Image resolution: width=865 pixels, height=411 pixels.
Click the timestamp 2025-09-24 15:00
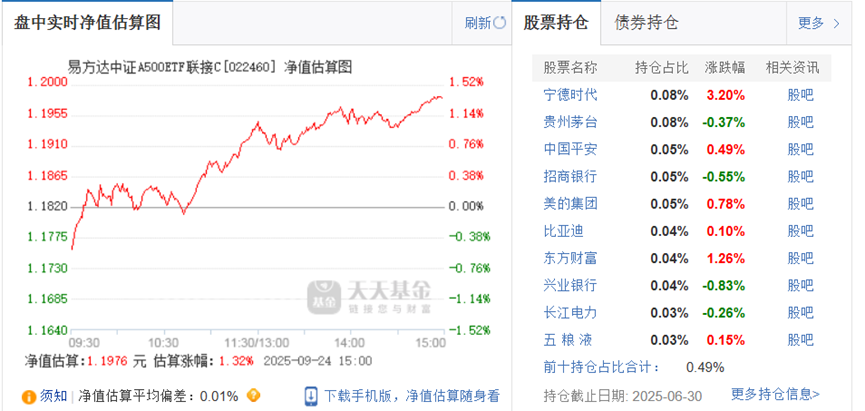pyautogui.click(x=318, y=361)
